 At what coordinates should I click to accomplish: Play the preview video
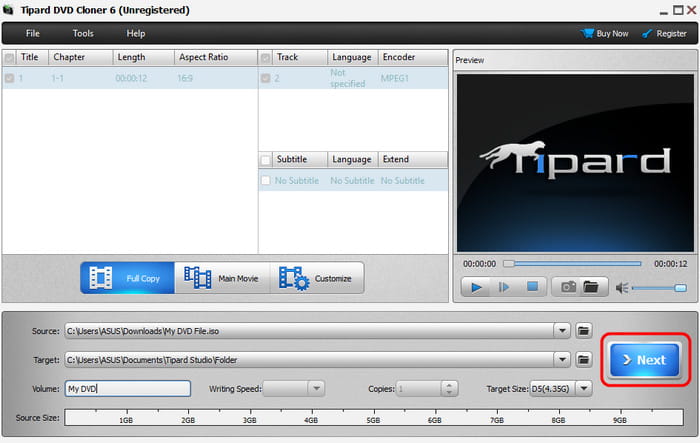[476, 287]
